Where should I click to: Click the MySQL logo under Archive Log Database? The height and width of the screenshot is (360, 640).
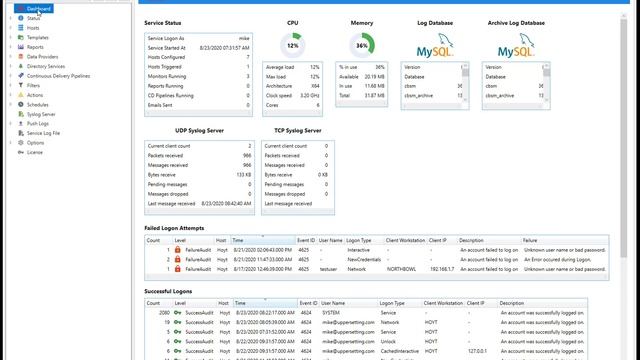pyautogui.click(x=516, y=46)
